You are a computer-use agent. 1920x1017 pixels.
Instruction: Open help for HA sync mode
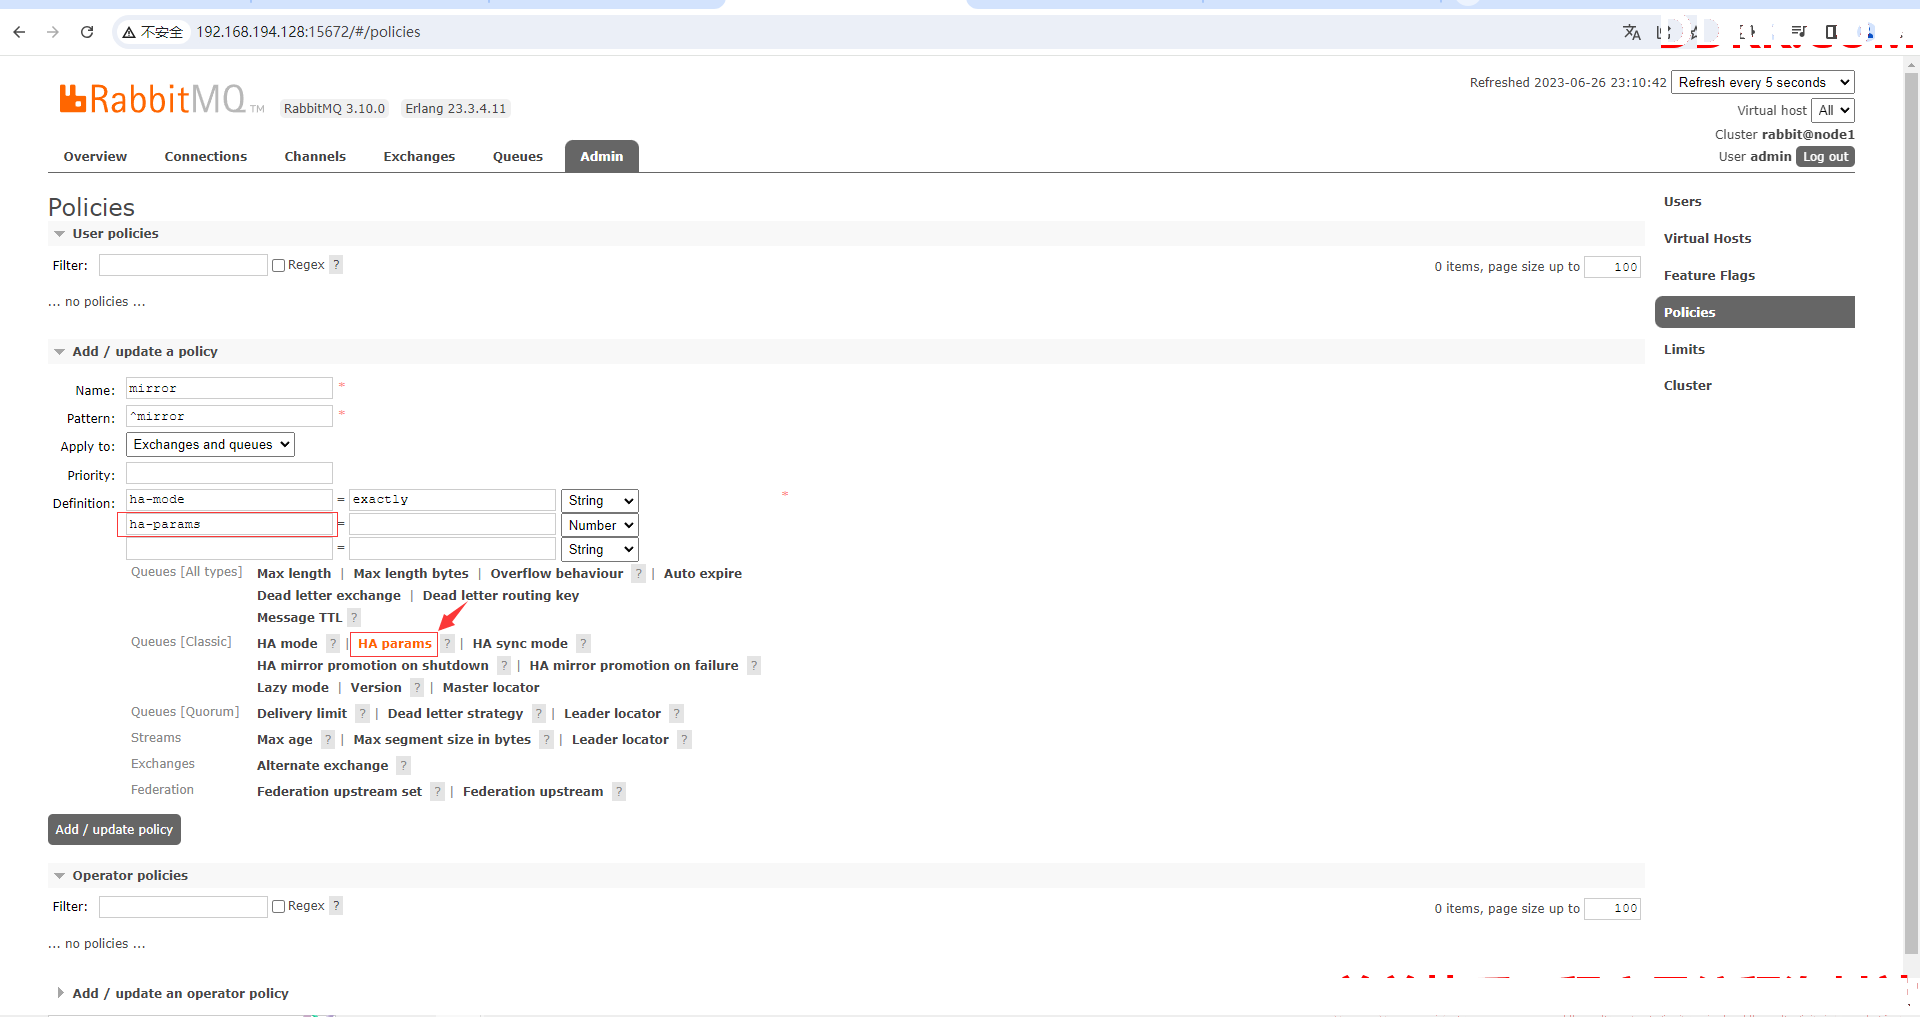[583, 644]
